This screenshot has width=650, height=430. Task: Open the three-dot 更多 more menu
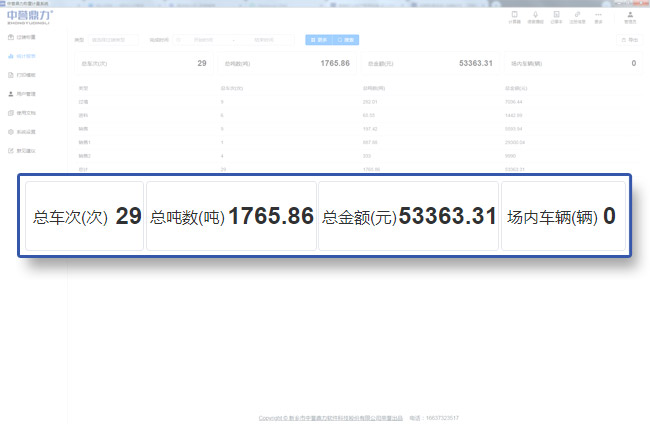[x=598, y=17]
